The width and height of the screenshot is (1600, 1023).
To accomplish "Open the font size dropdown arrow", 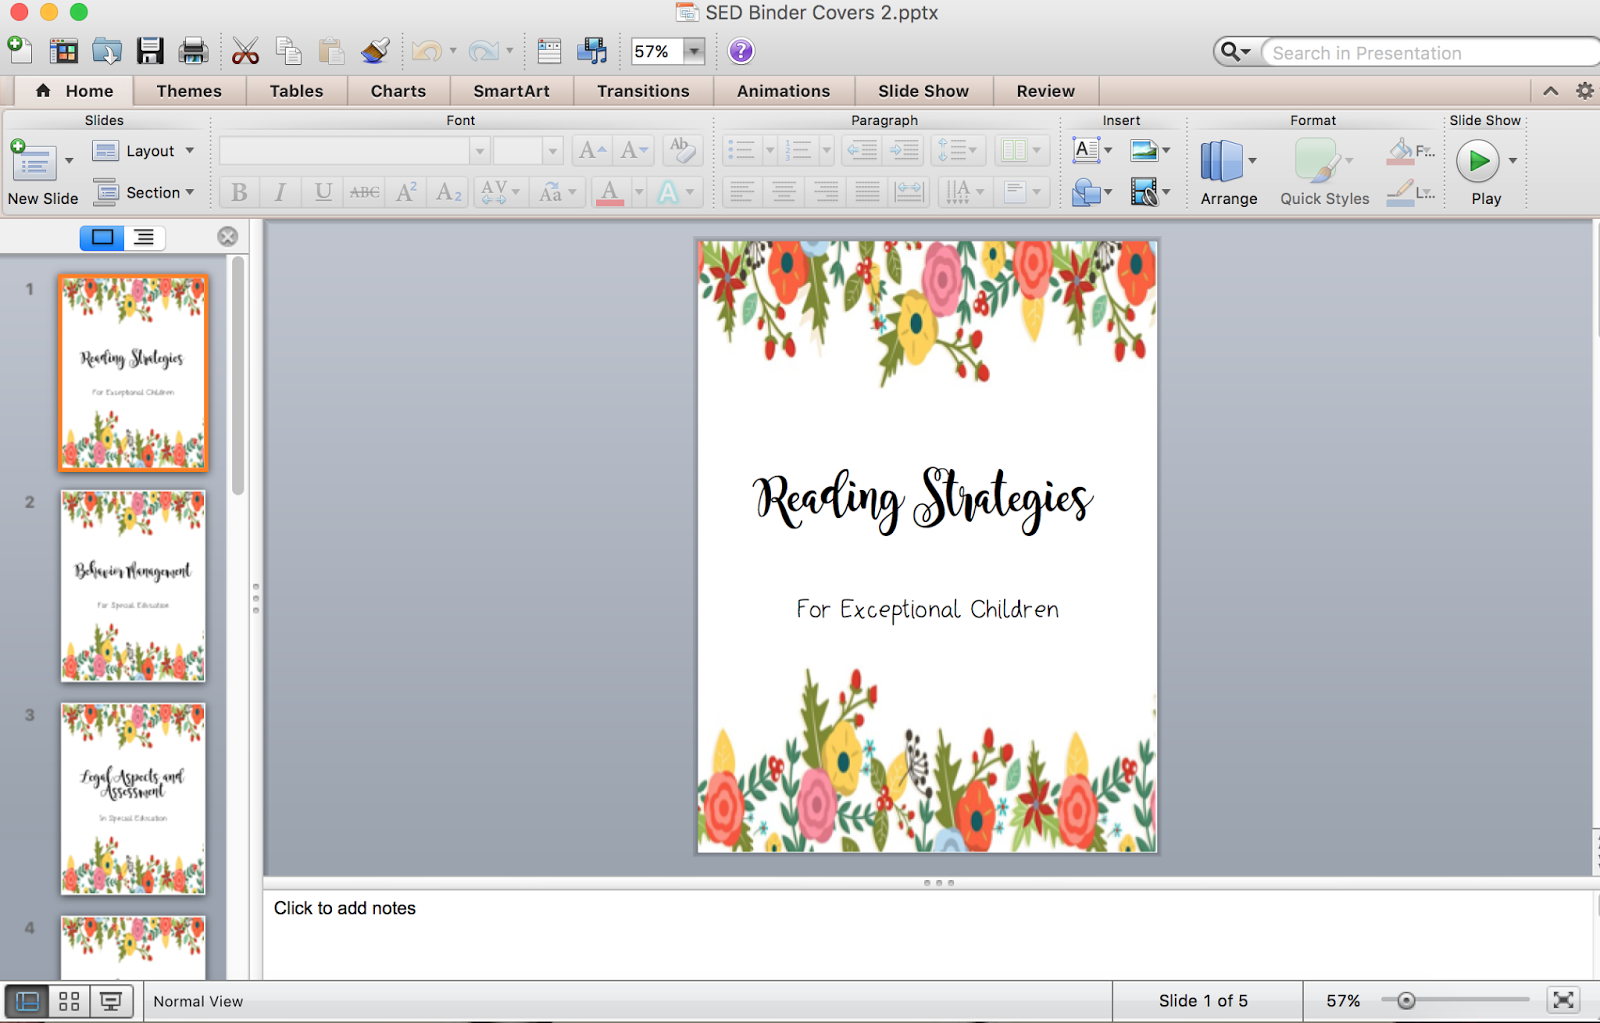I will pyautogui.click(x=553, y=151).
